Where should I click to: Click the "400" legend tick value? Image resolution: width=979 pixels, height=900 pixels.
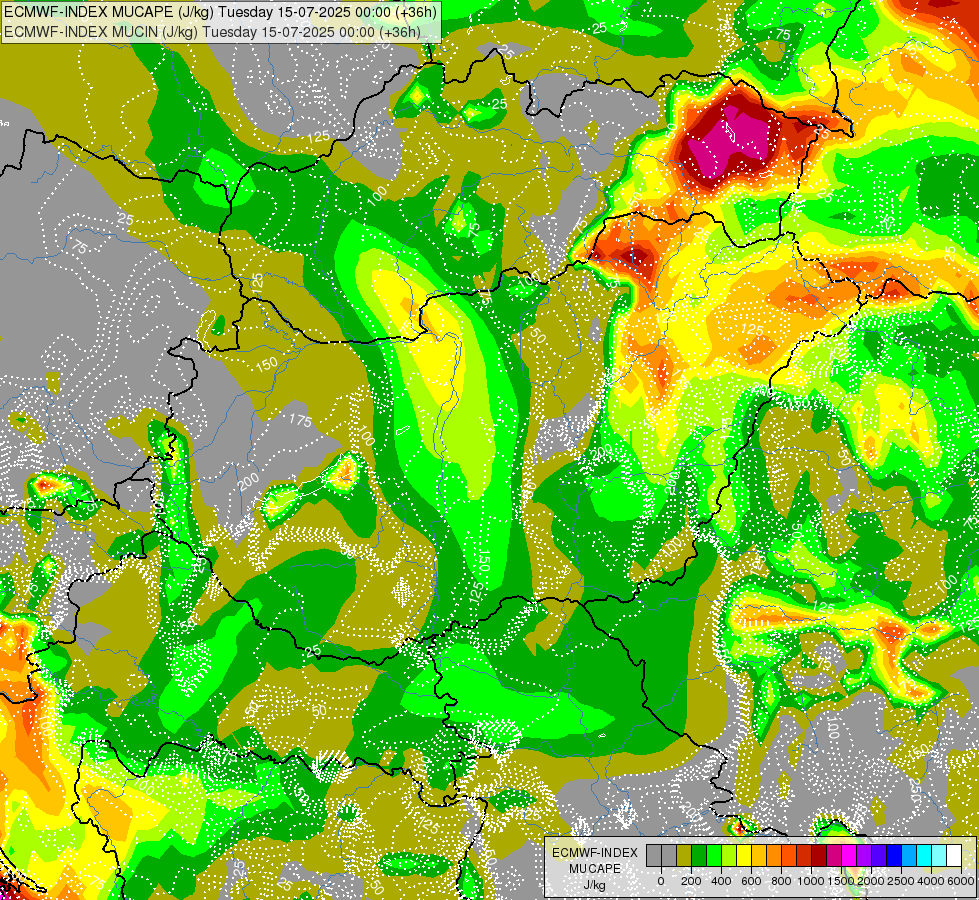click(x=721, y=881)
